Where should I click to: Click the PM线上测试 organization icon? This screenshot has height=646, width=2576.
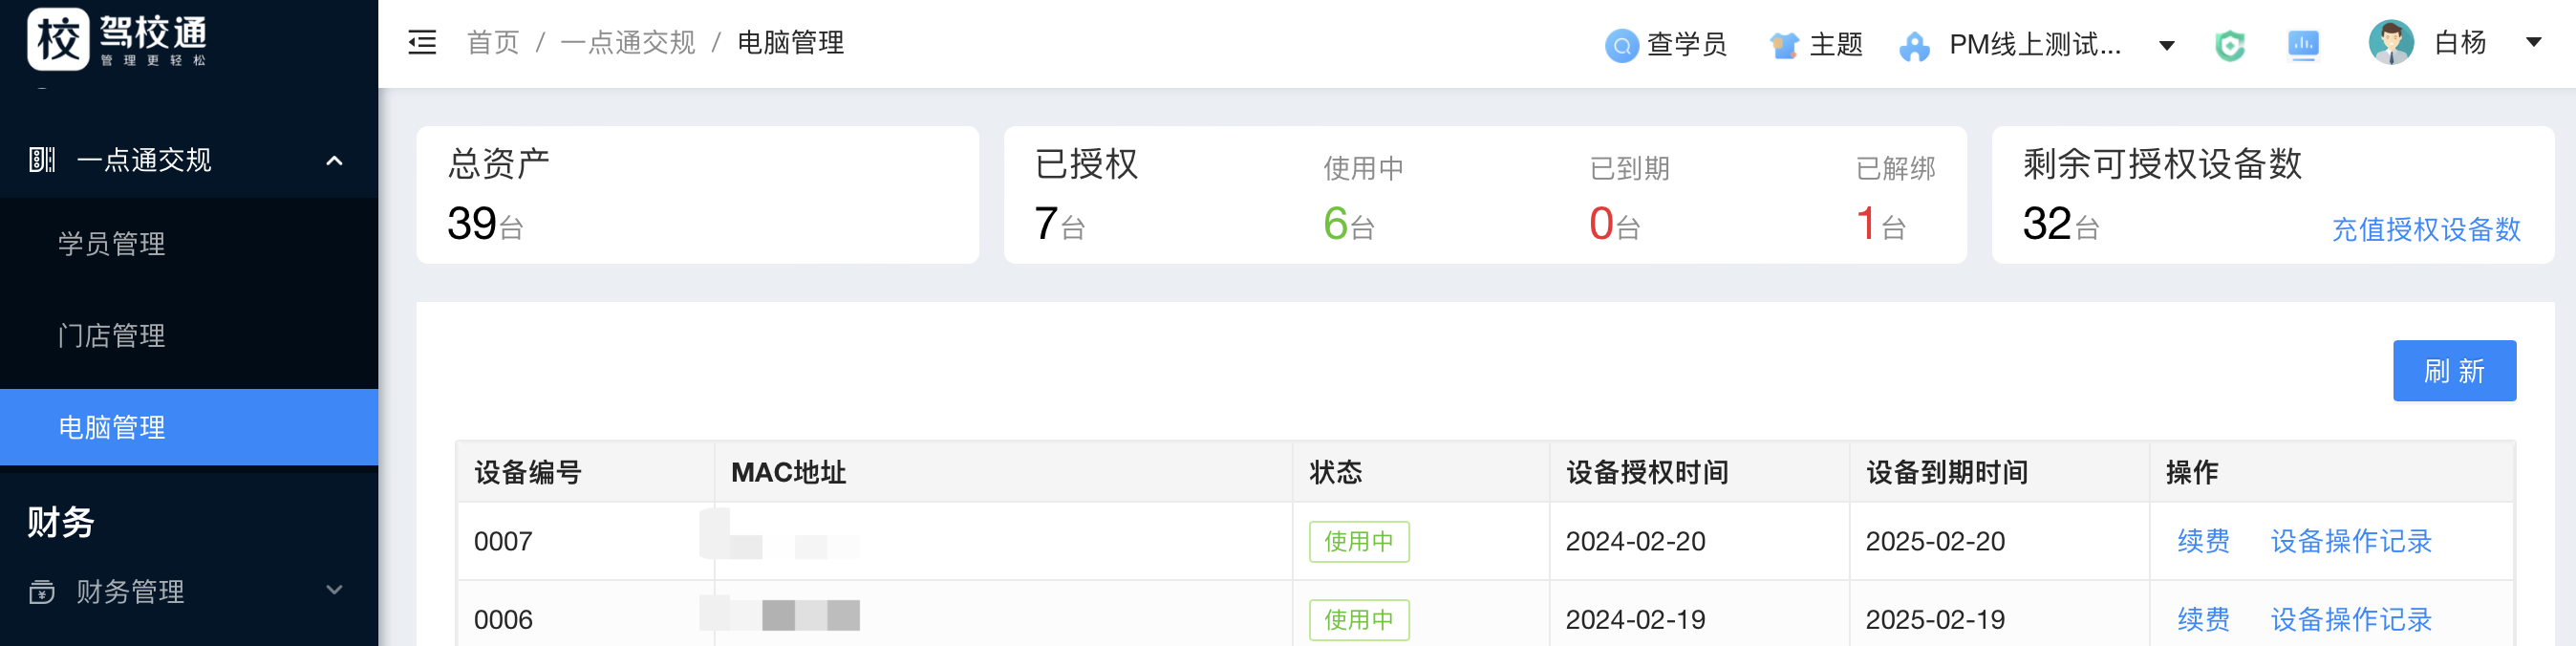pos(1914,46)
